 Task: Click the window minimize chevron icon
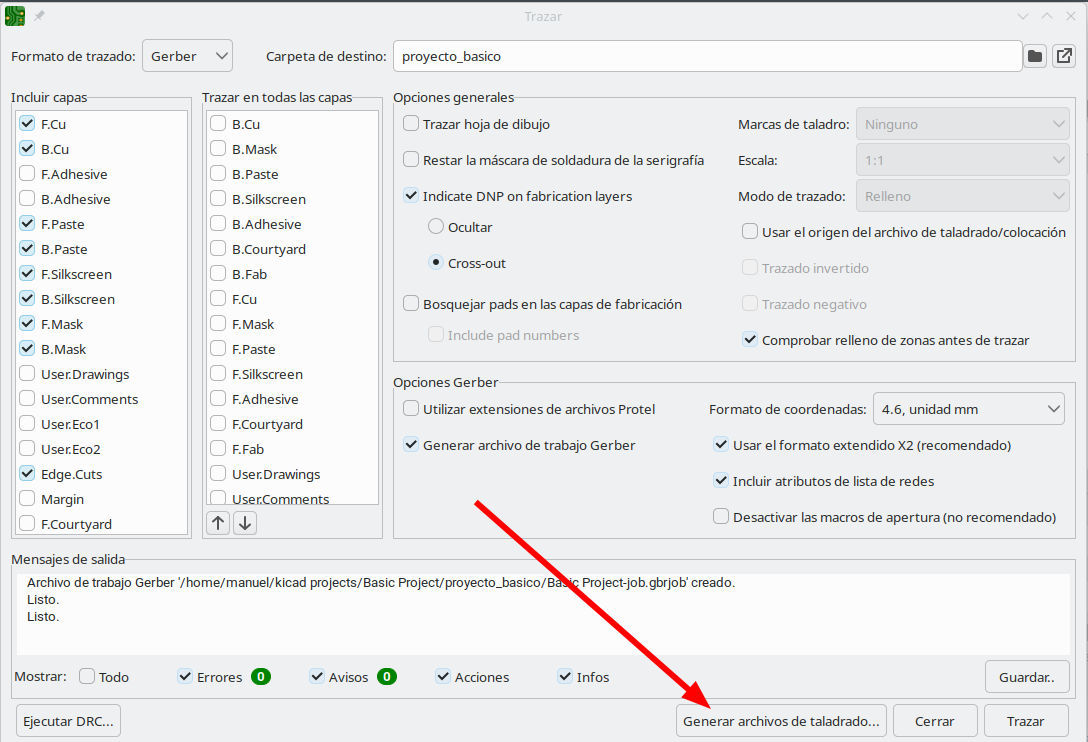click(1022, 16)
